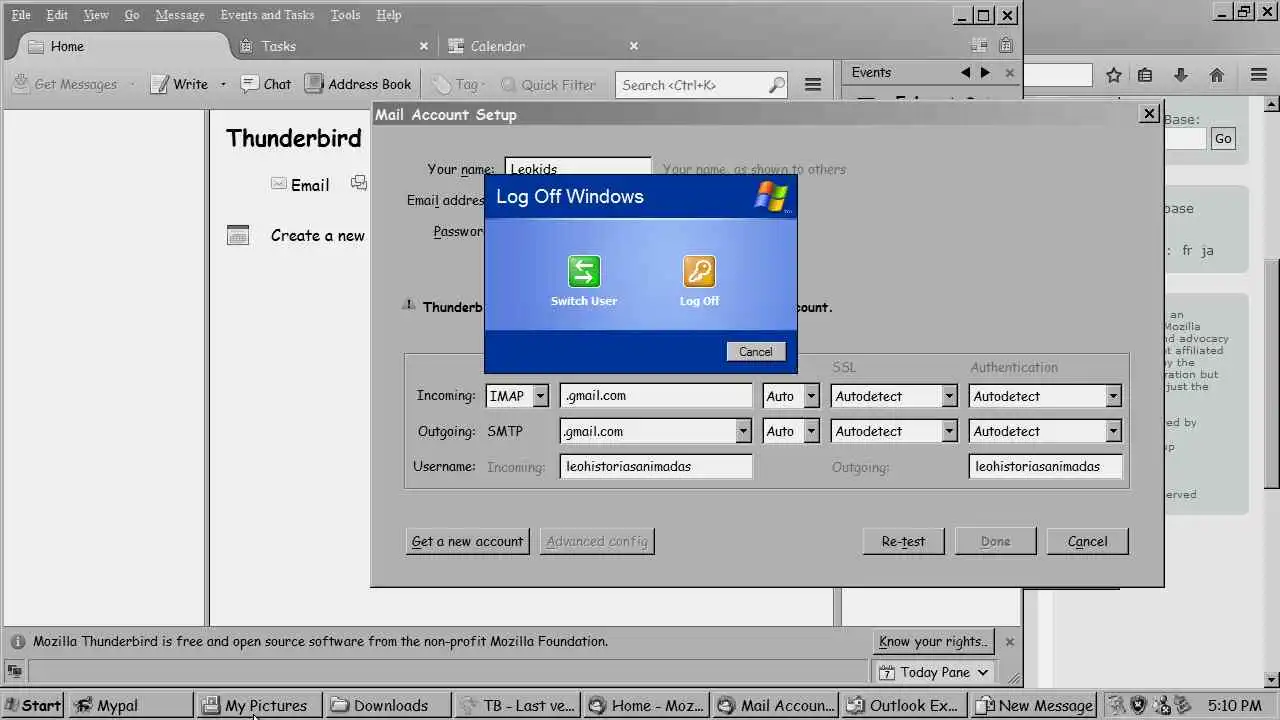Screen dimensions: 1280x720
Task: Click the Create a new calendar icon
Action: click(238, 235)
